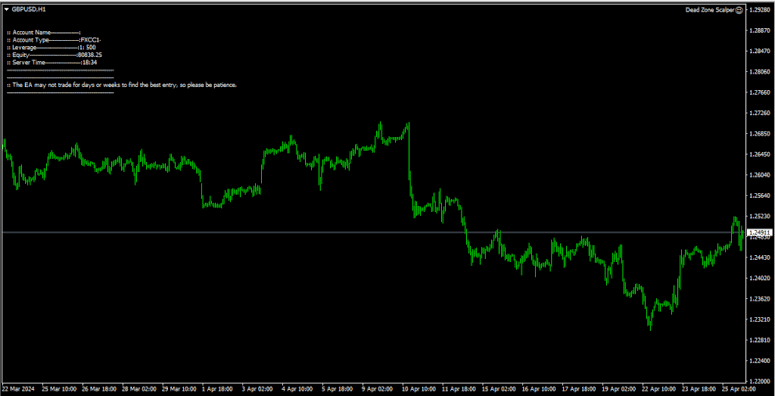Click the Leverage 1:500 line

51,47
